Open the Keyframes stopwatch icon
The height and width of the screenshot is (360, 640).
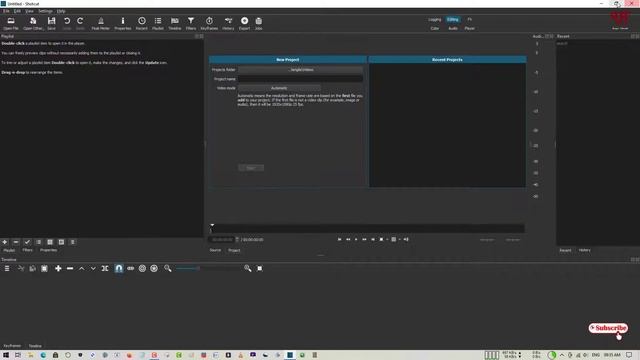coord(209,23)
